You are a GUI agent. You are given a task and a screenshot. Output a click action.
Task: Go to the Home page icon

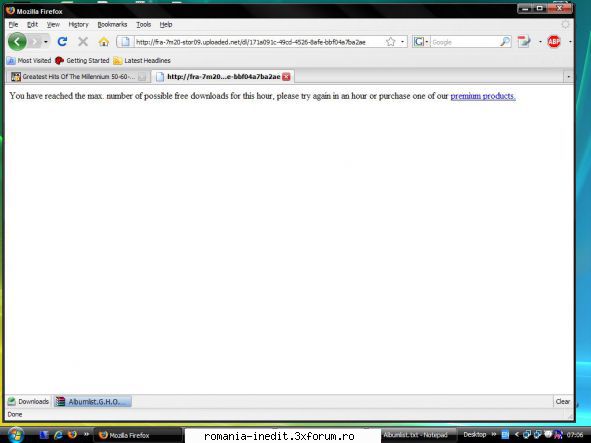(104, 41)
